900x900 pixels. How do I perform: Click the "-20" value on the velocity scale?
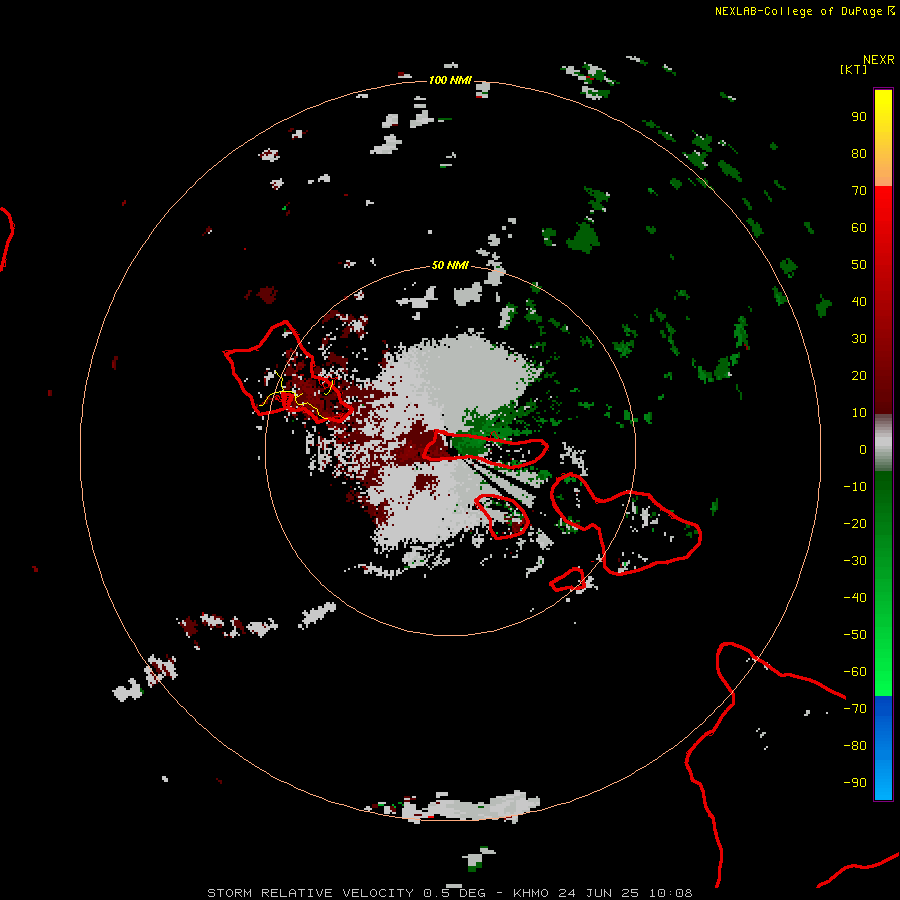855,524
